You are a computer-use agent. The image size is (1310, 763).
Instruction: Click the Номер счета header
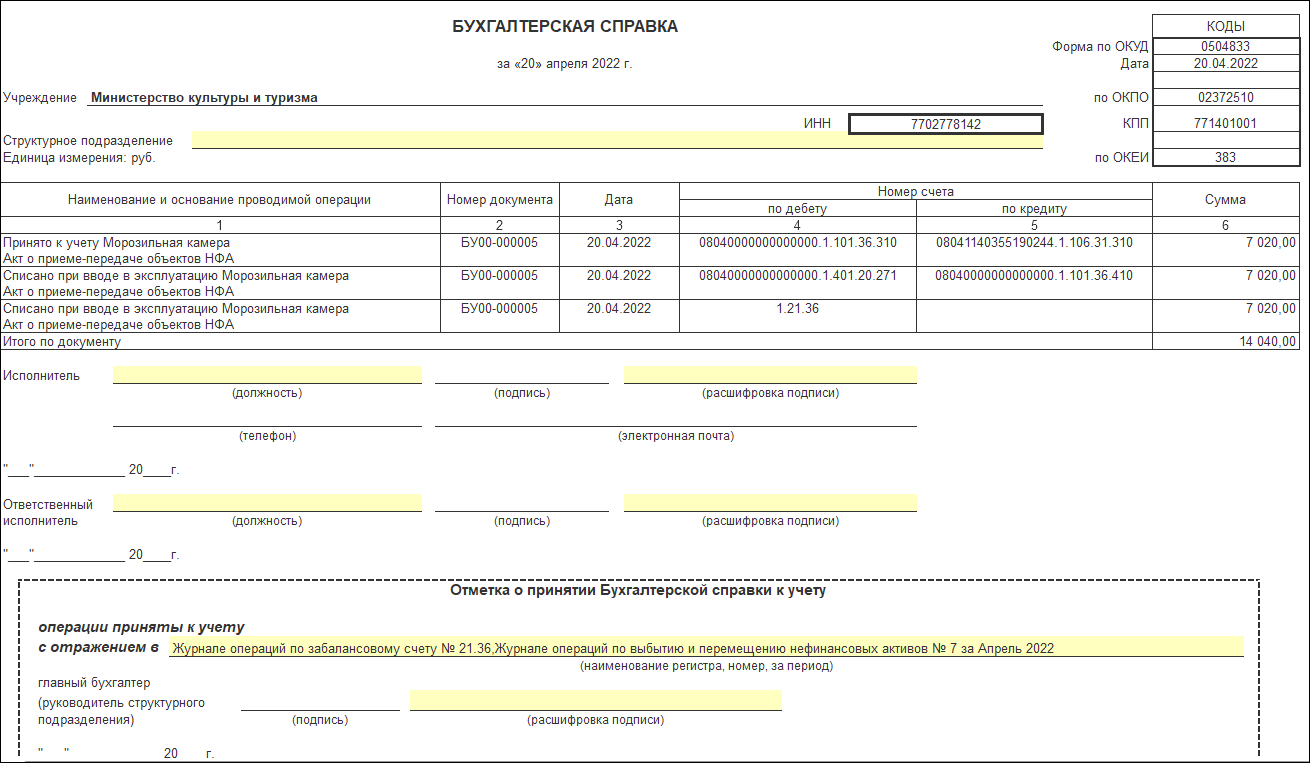(916, 191)
